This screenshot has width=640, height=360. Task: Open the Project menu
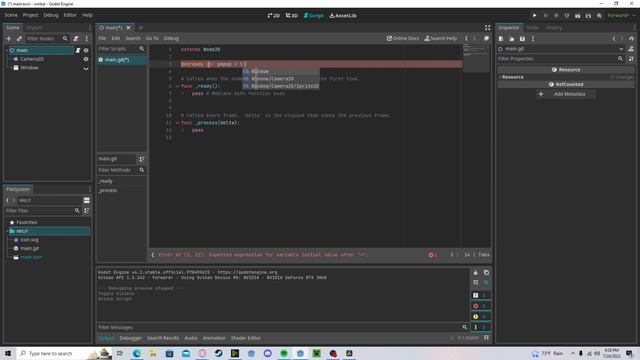[30, 15]
